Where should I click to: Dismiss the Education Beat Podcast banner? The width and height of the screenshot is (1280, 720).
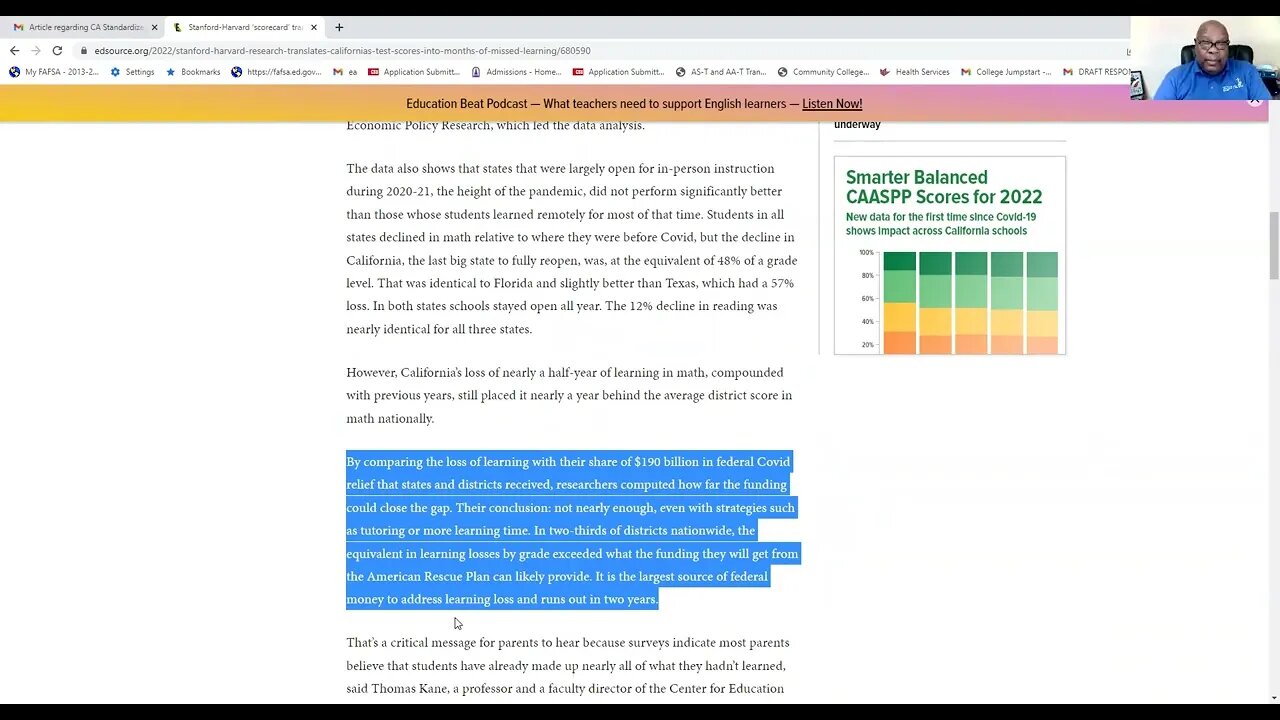1254,101
